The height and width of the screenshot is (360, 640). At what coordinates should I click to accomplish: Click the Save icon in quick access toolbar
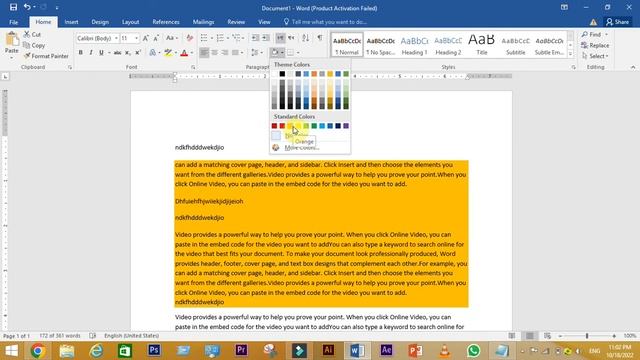coord(13,7)
